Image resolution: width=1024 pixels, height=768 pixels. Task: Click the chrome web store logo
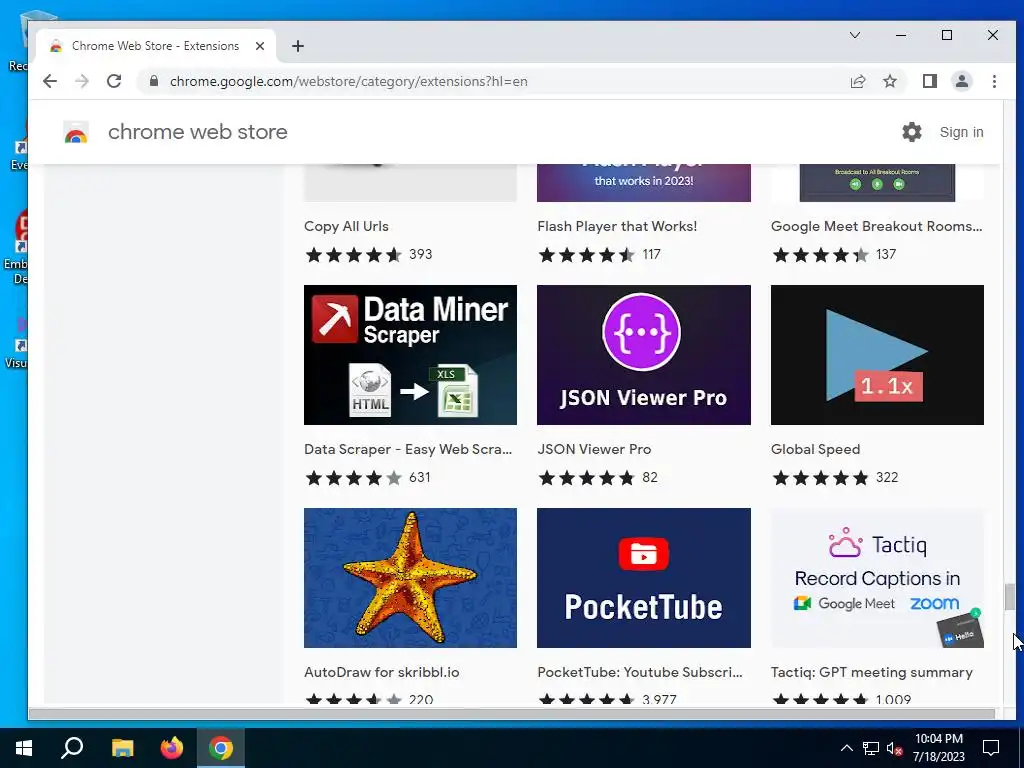pos(76,132)
